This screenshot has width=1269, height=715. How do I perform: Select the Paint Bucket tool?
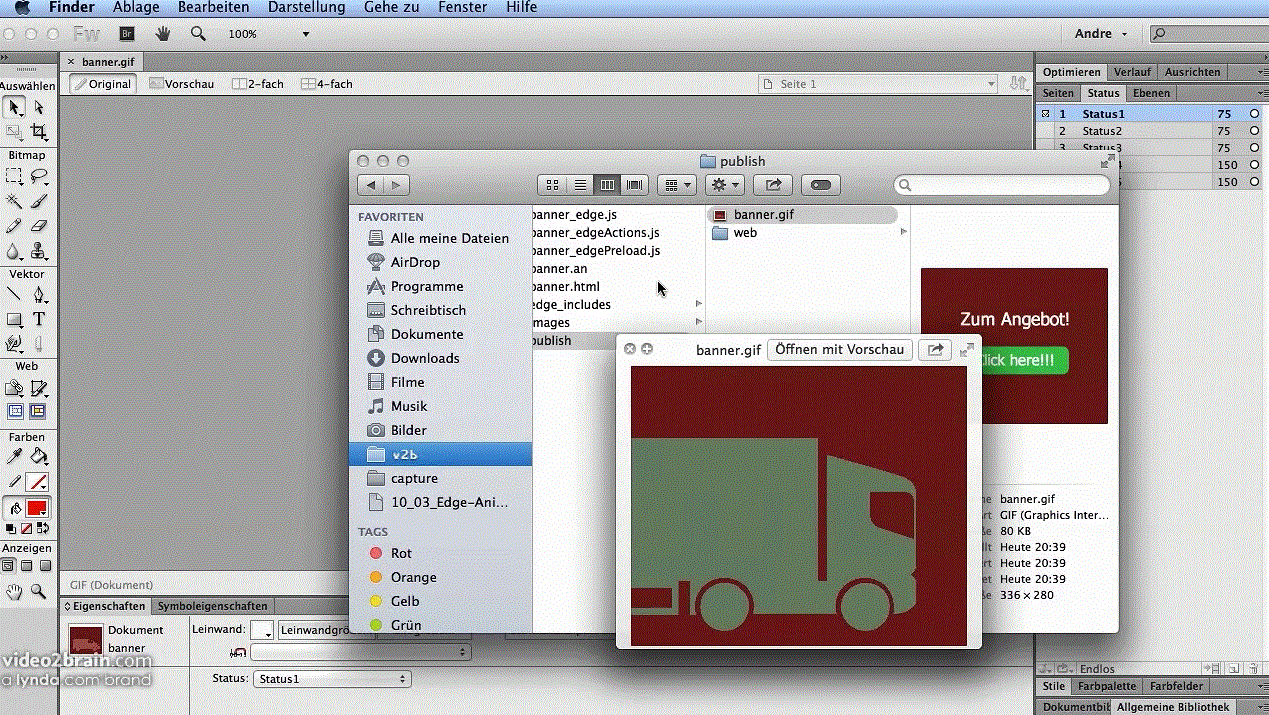[x=39, y=457]
